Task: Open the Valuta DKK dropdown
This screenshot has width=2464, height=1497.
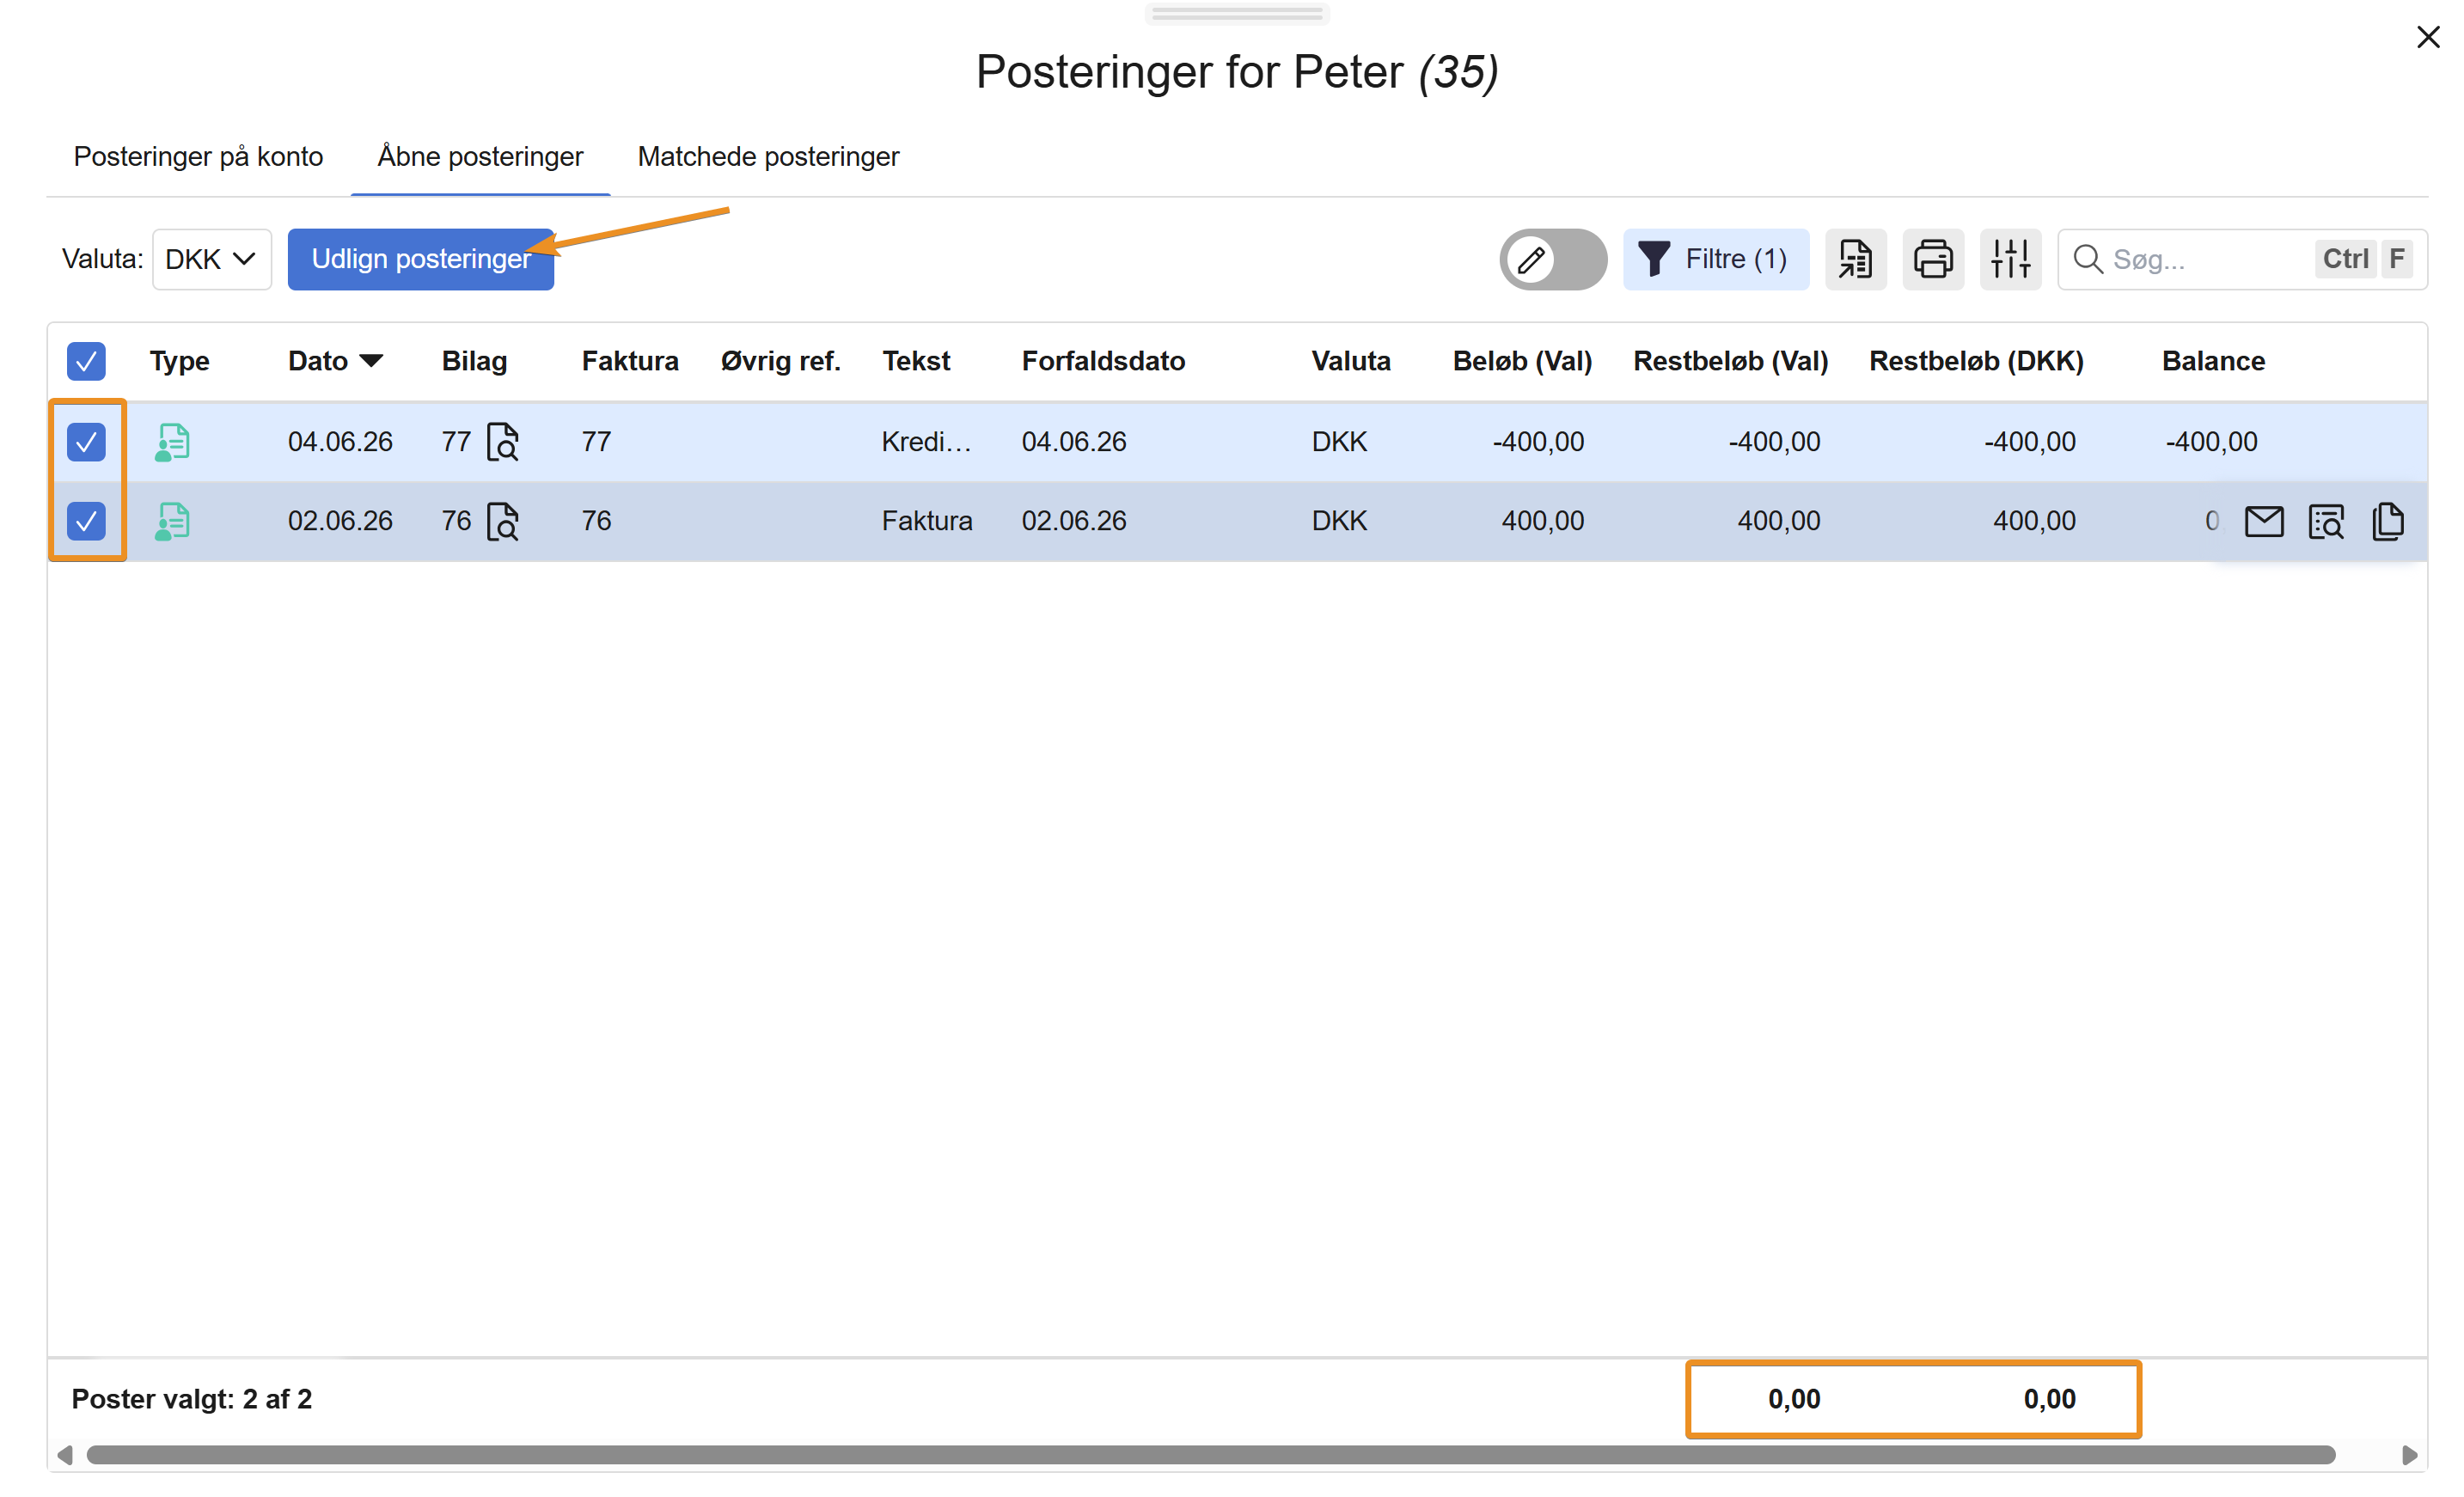Action: (x=211, y=259)
